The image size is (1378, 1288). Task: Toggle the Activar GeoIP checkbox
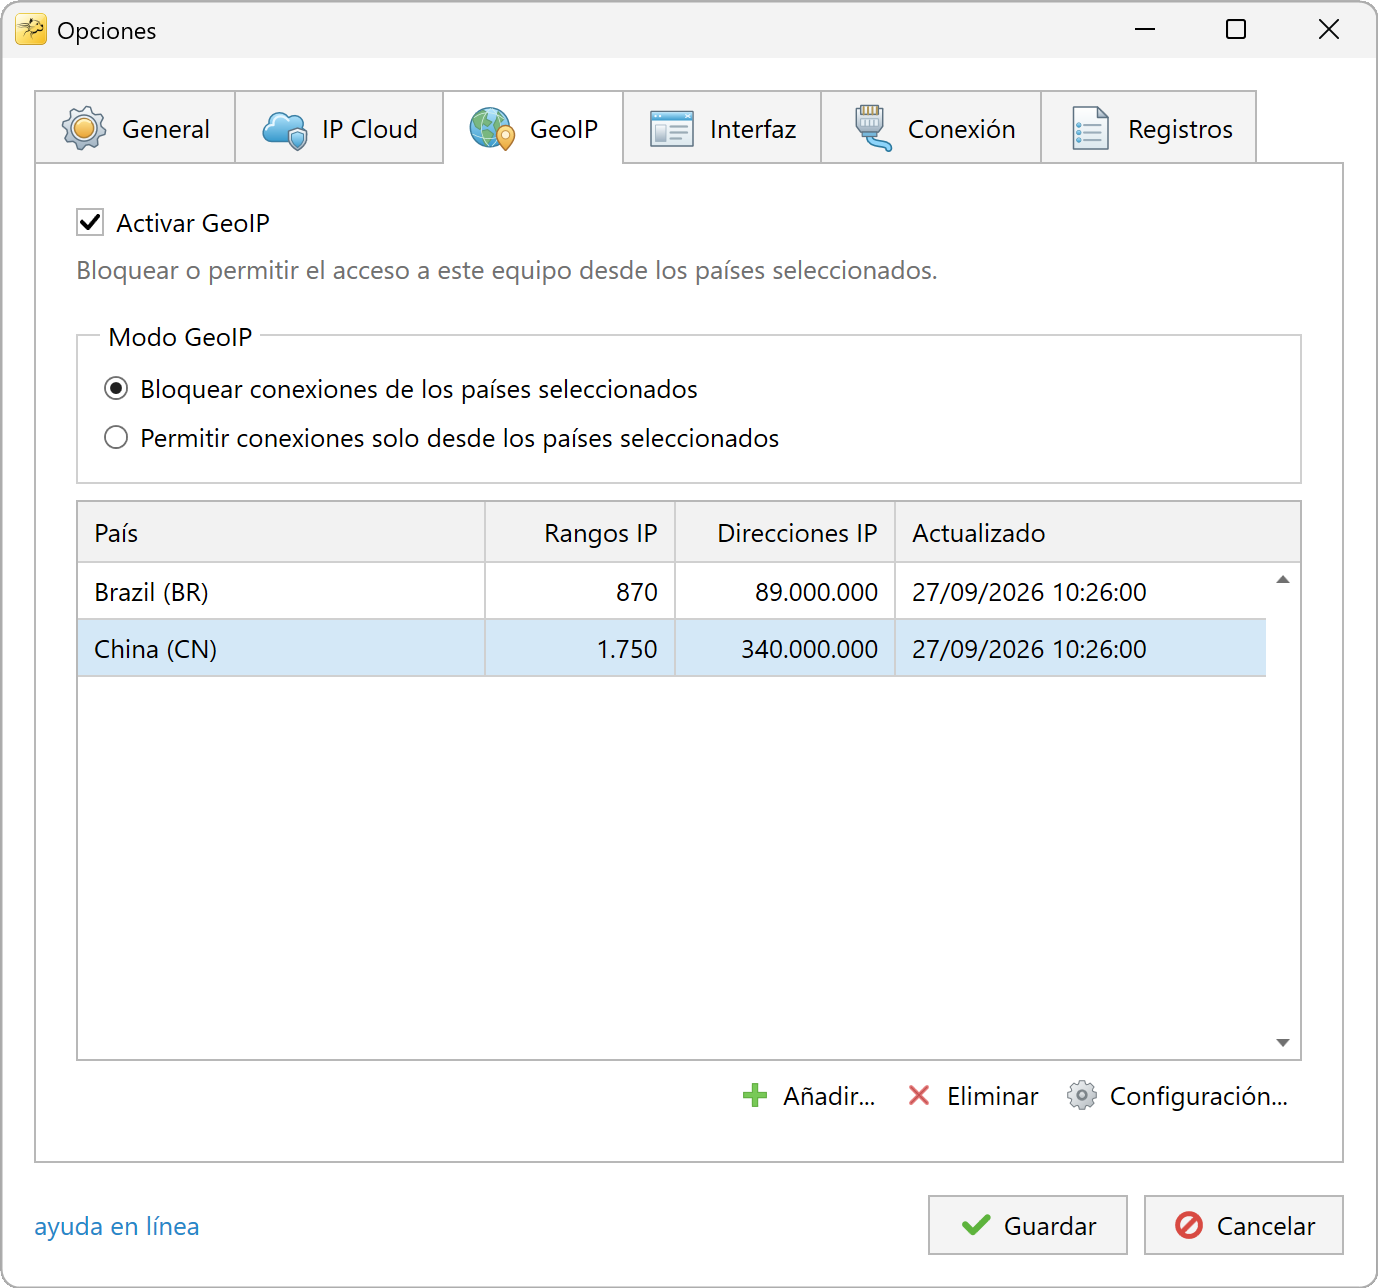pyautogui.click(x=90, y=222)
